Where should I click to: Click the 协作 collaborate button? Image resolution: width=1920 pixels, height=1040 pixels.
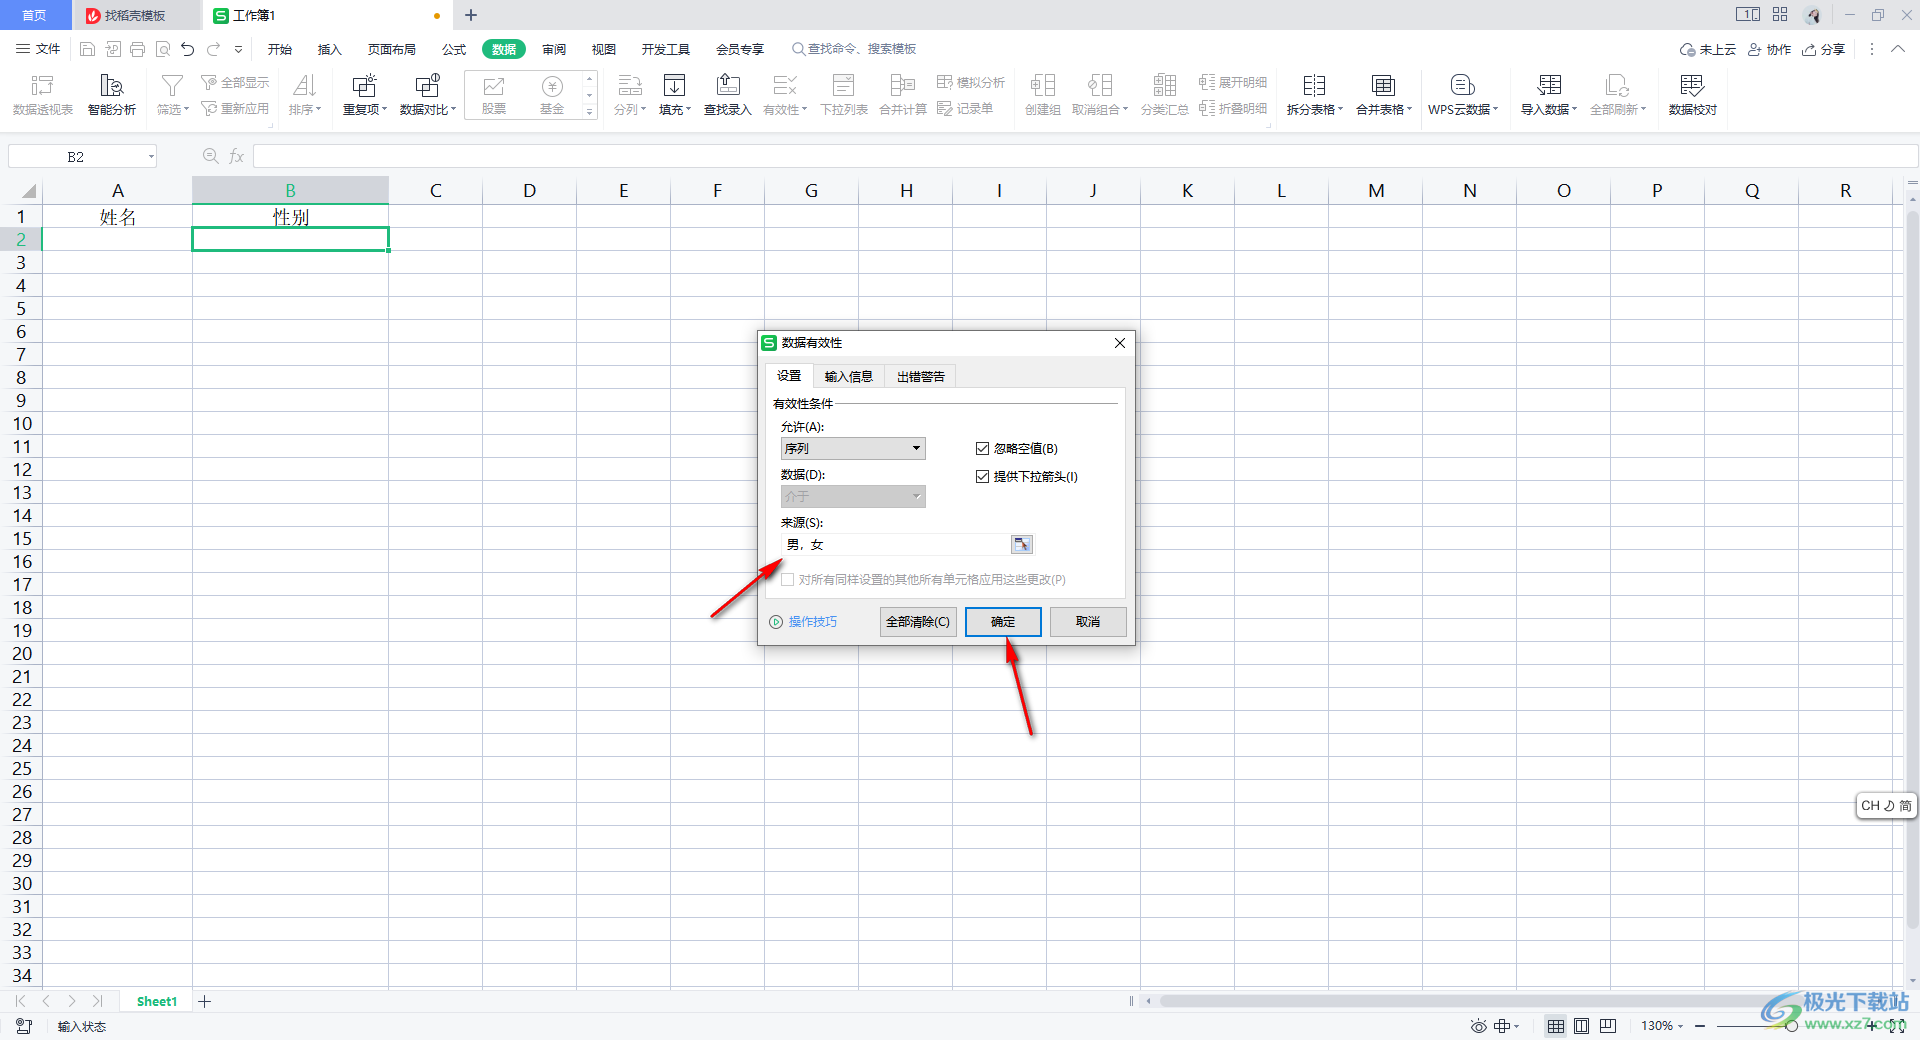pyautogui.click(x=1770, y=49)
